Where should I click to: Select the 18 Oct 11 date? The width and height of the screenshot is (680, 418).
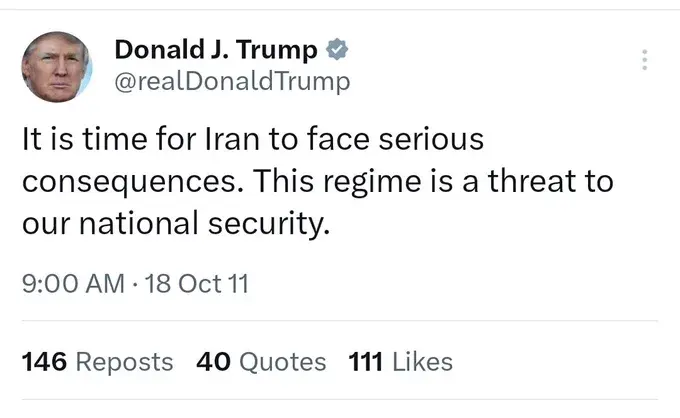point(196,284)
